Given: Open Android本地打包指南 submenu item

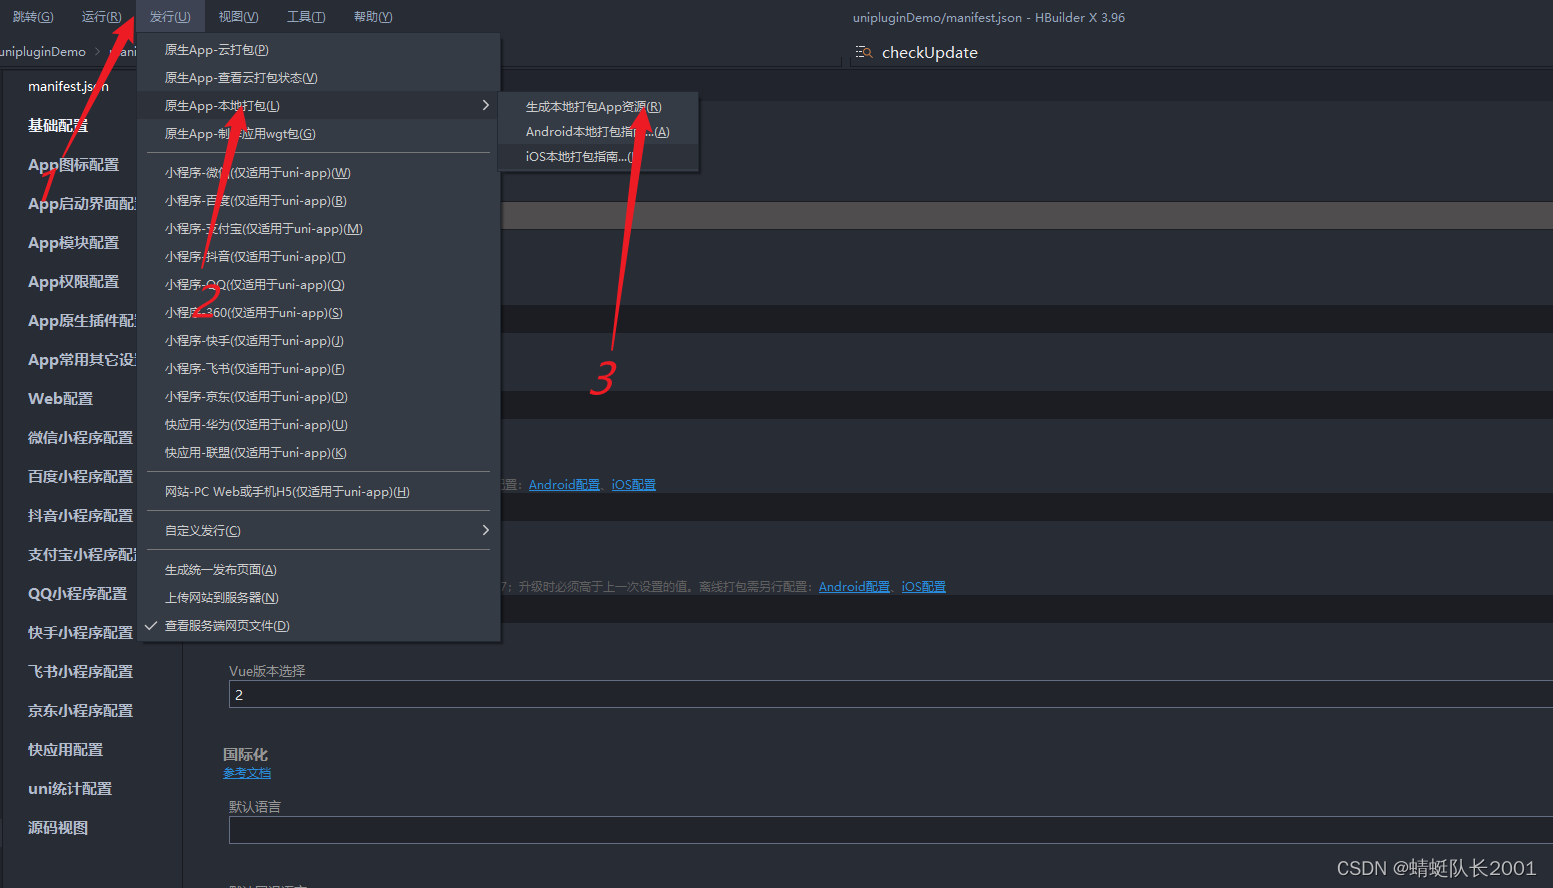Looking at the screenshot, I should (597, 132).
